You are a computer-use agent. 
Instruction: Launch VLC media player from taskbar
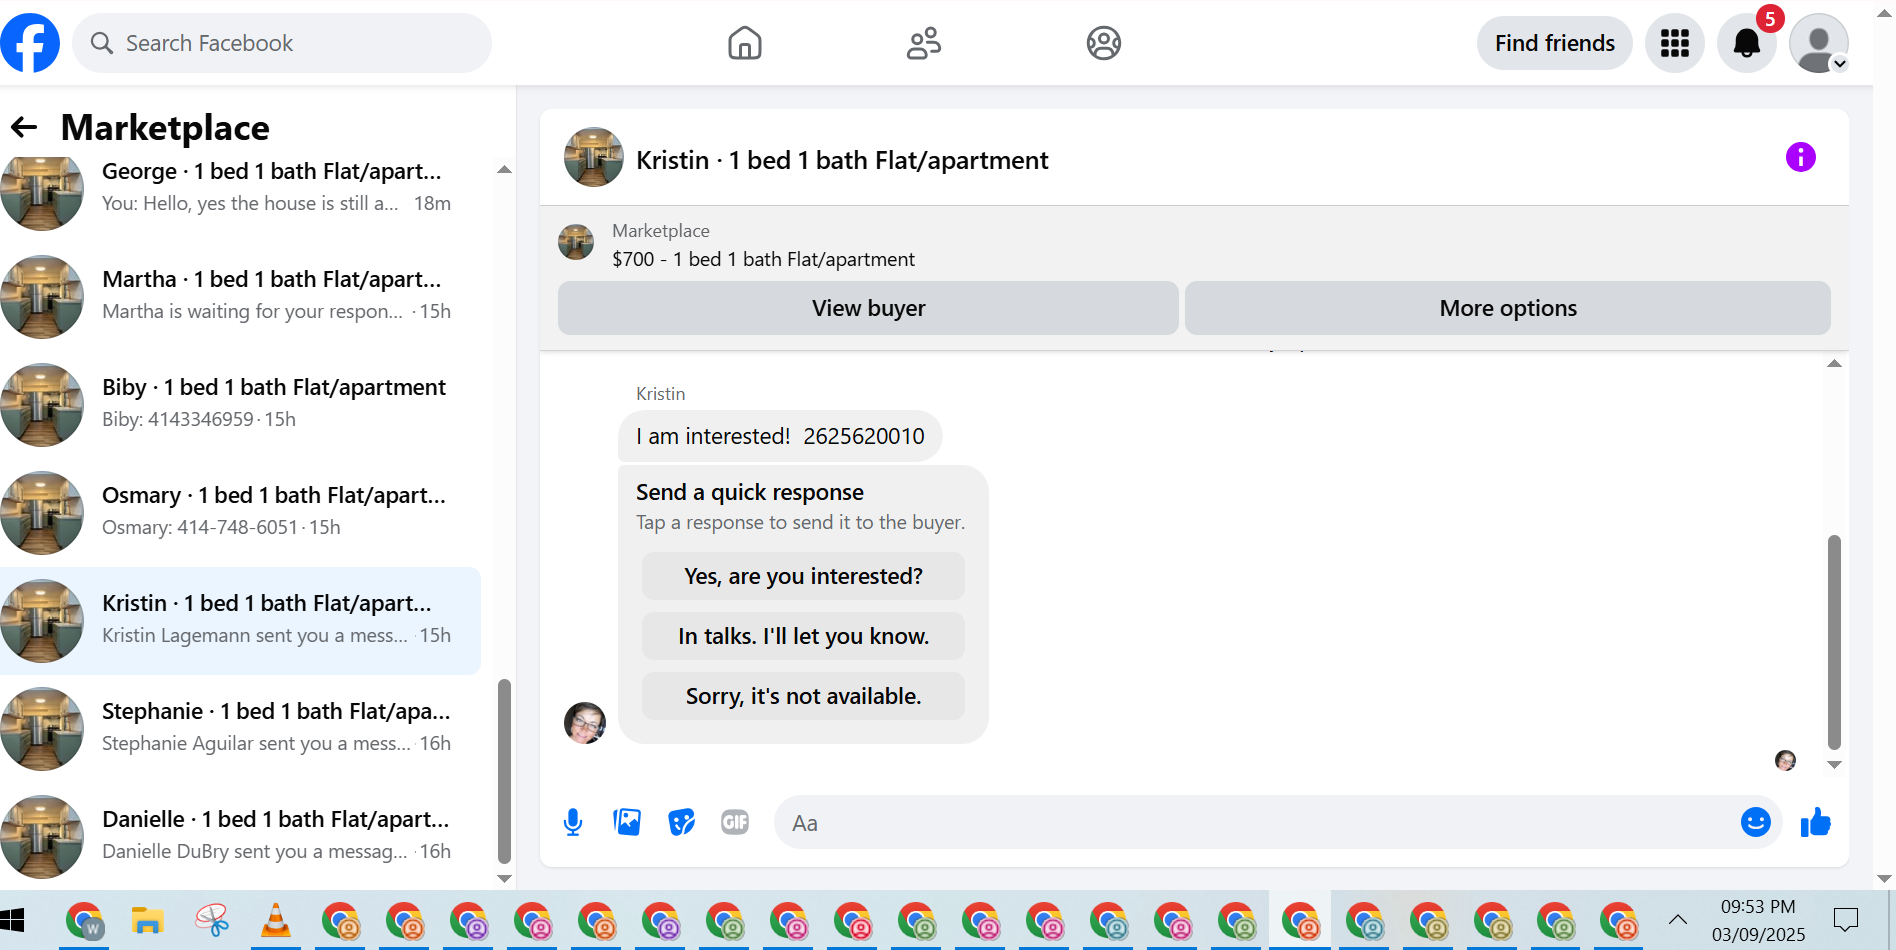[x=275, y=920]
